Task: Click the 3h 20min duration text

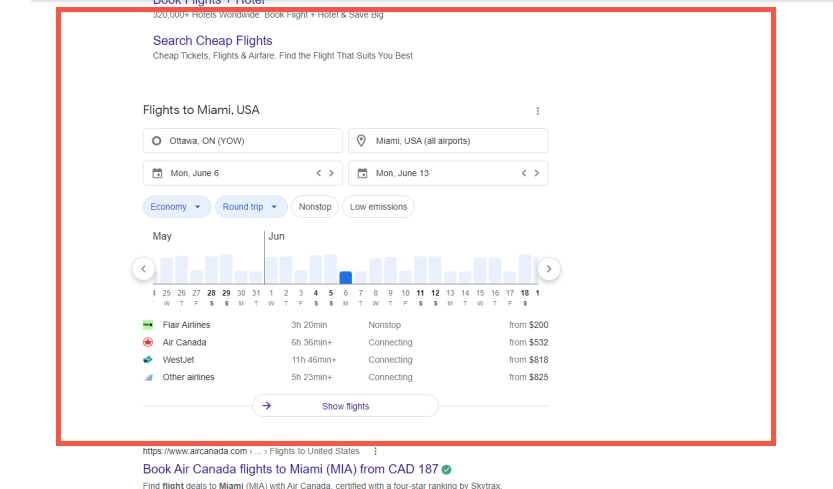Action: point(309,325)
